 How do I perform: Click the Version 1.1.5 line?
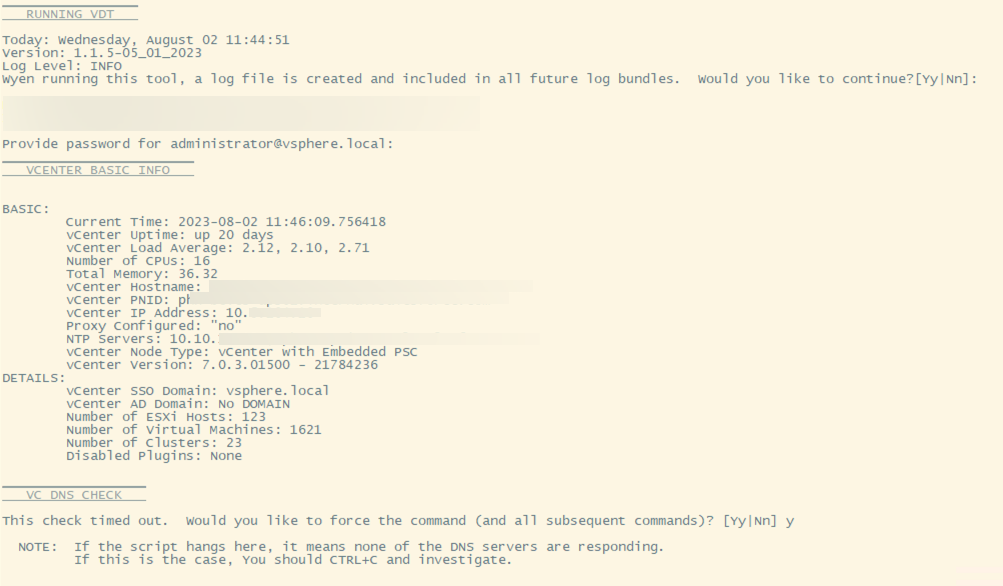pos(101,53)
